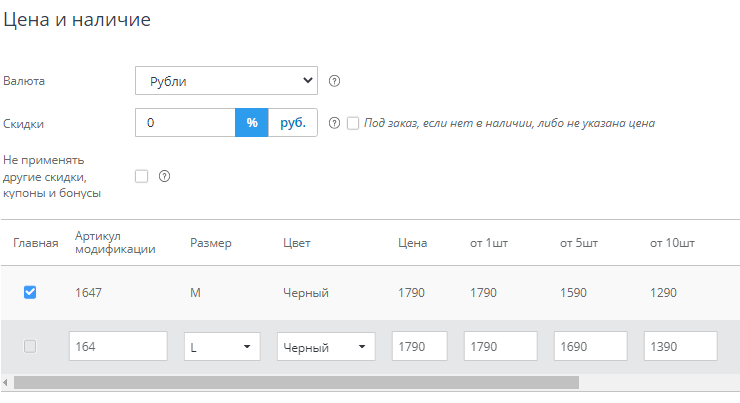The height and width of the screenshot is (403, 740).
Task: Click into the Скидки discount value field
Action: pos(185,123)
